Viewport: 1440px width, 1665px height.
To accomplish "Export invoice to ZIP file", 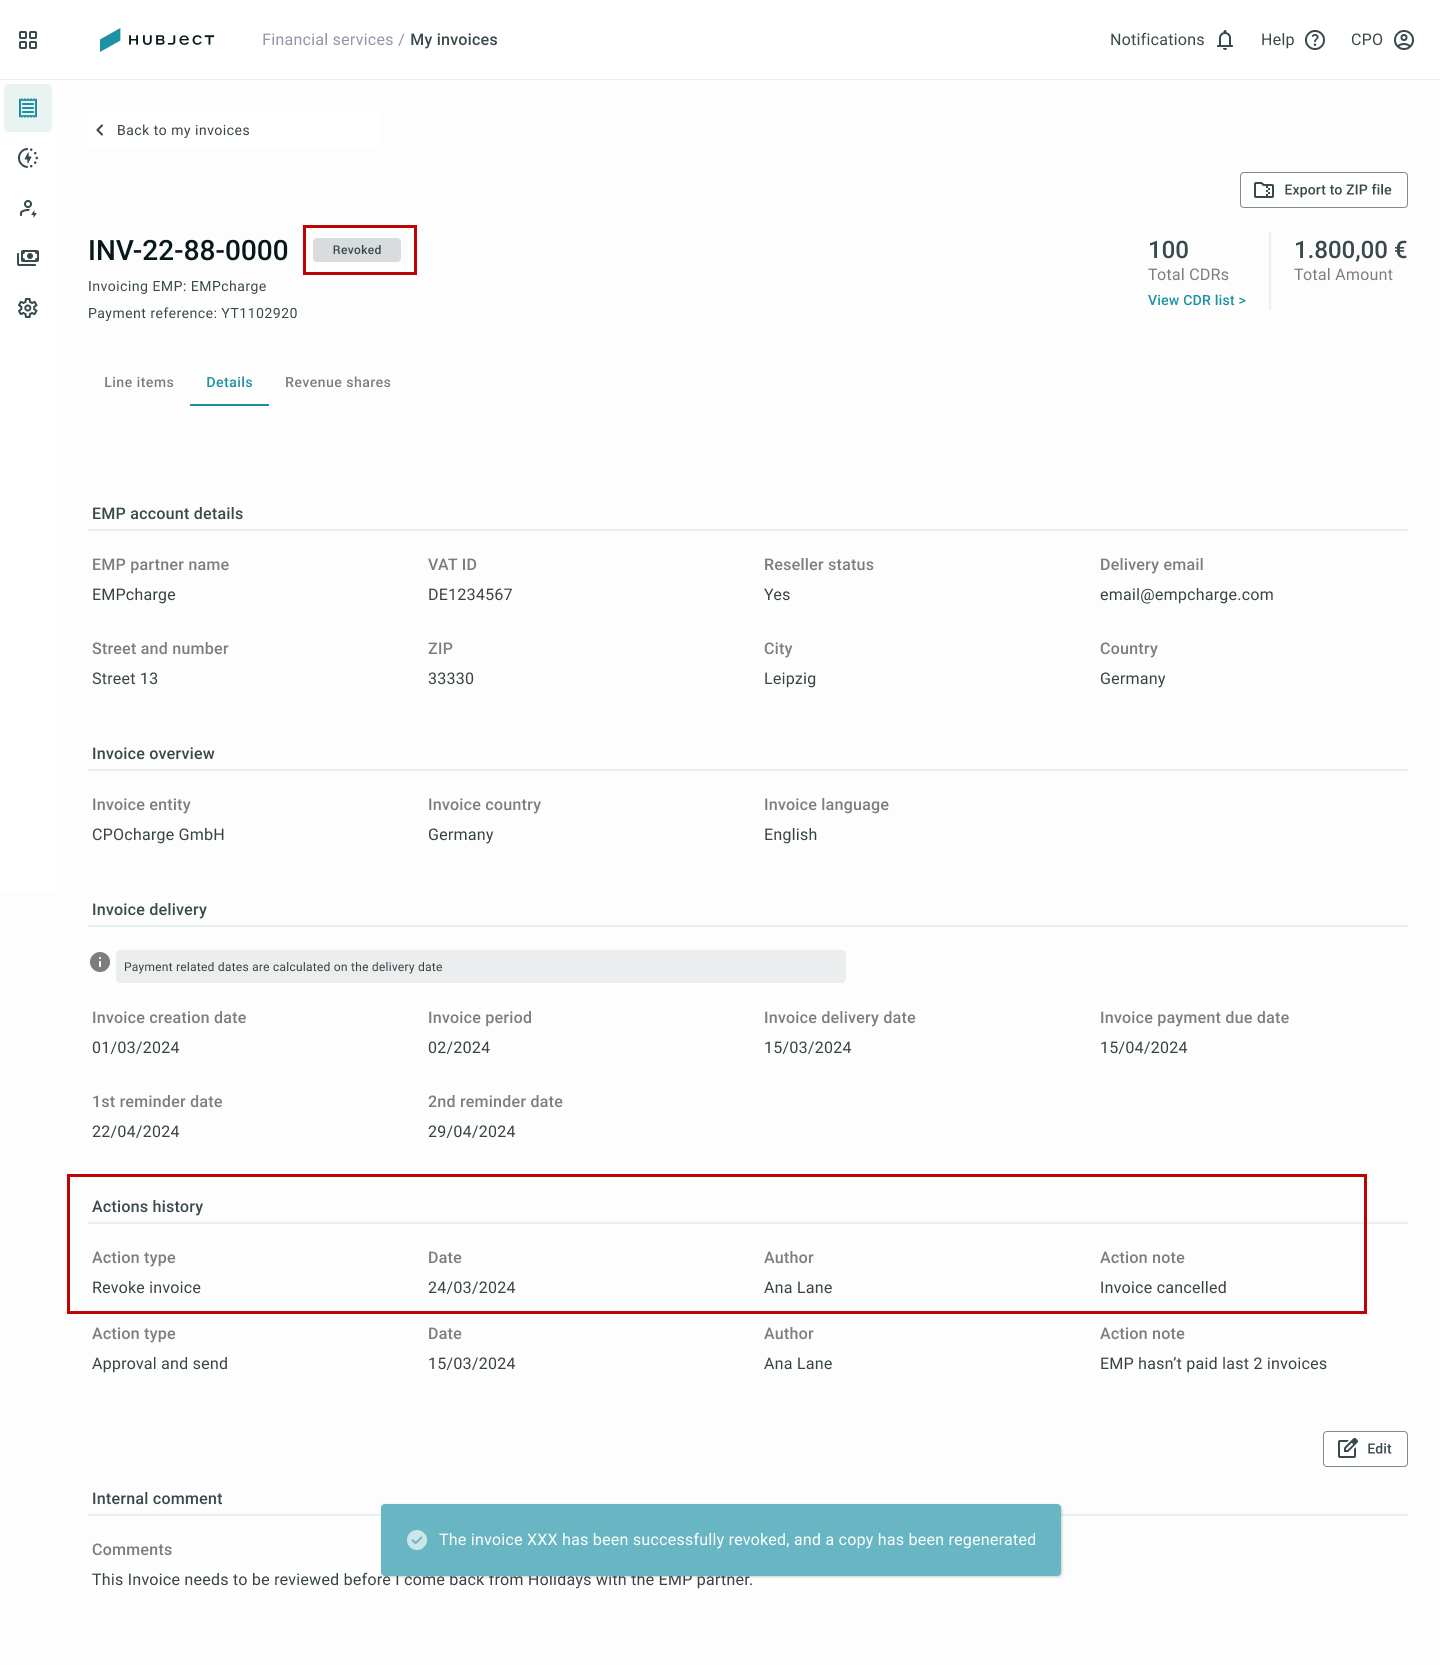I will (x=1324, y=190).
